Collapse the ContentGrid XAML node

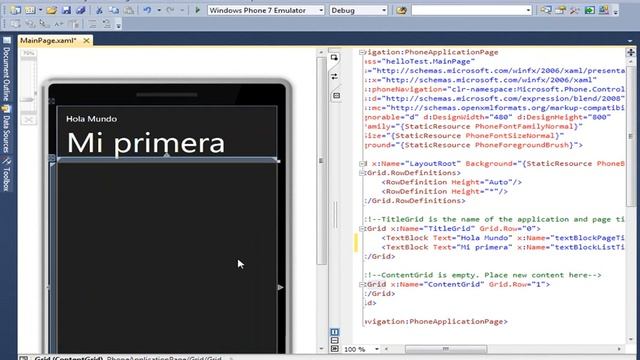tap(362, 284)
